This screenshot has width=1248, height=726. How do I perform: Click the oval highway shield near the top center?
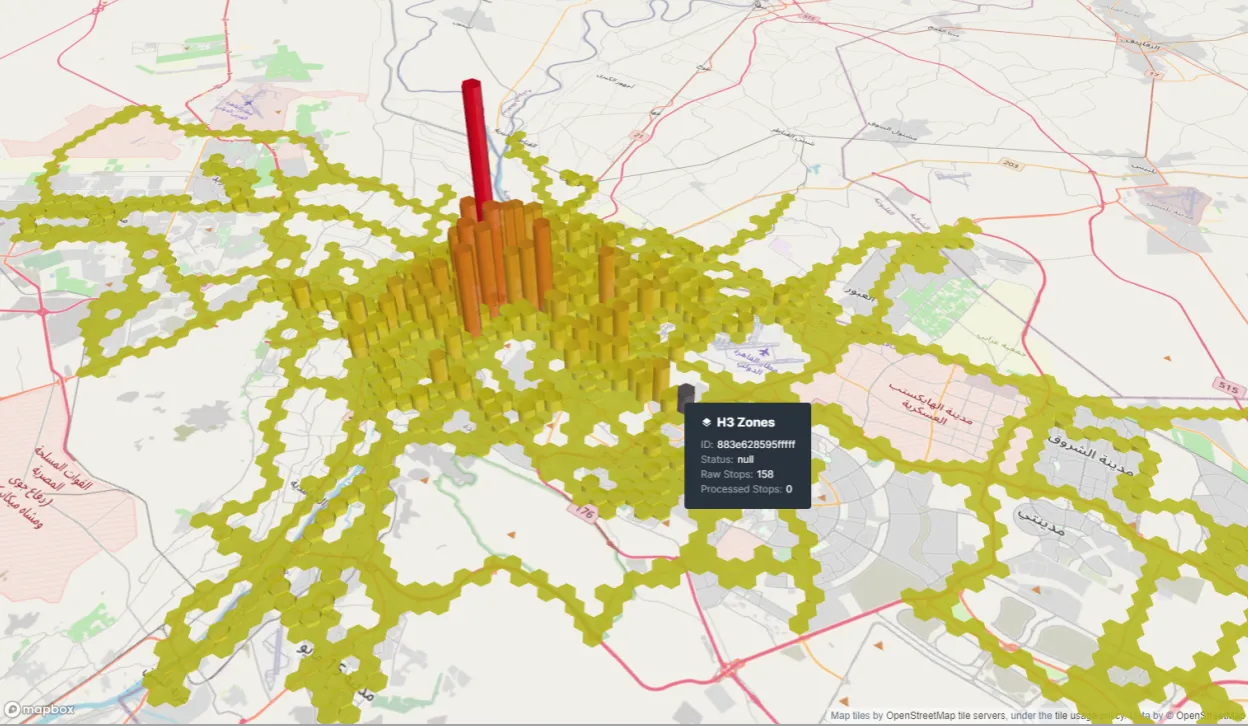pyautogui.click(x=638, y=135)
